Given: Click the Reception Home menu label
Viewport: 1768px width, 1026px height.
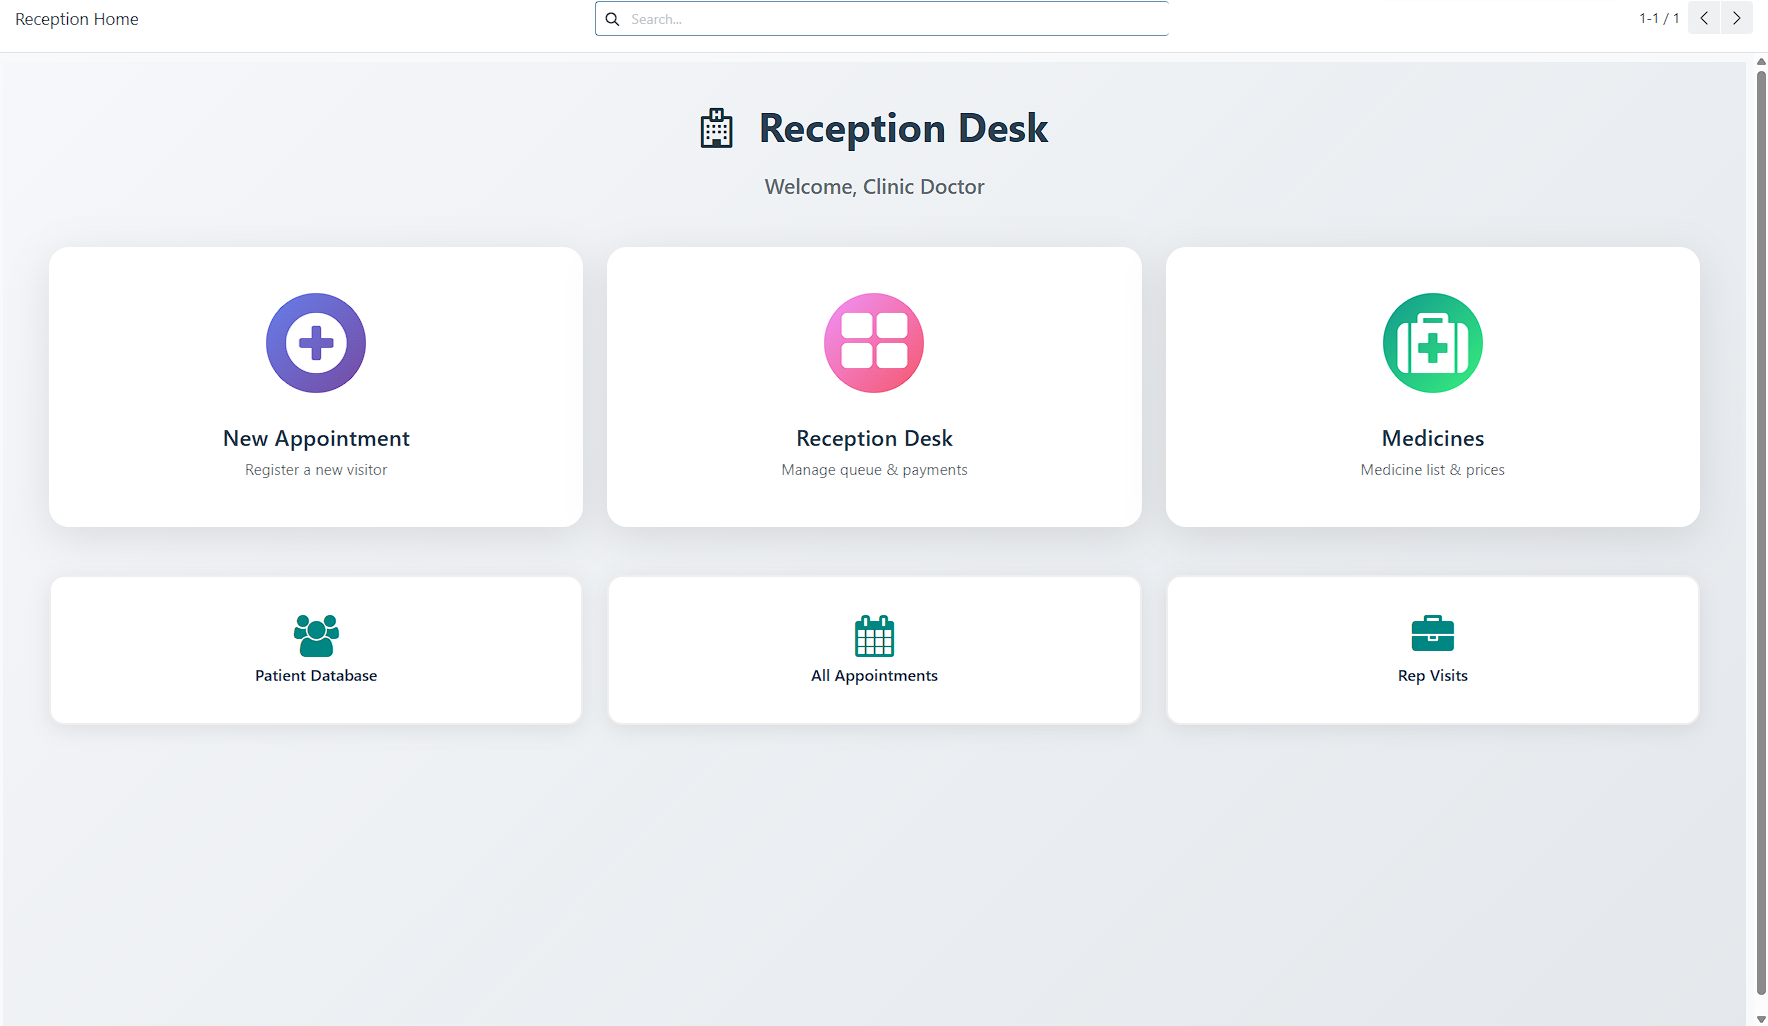Looking at the screenshot, I should pyautogui.click(x=76, y=18).
